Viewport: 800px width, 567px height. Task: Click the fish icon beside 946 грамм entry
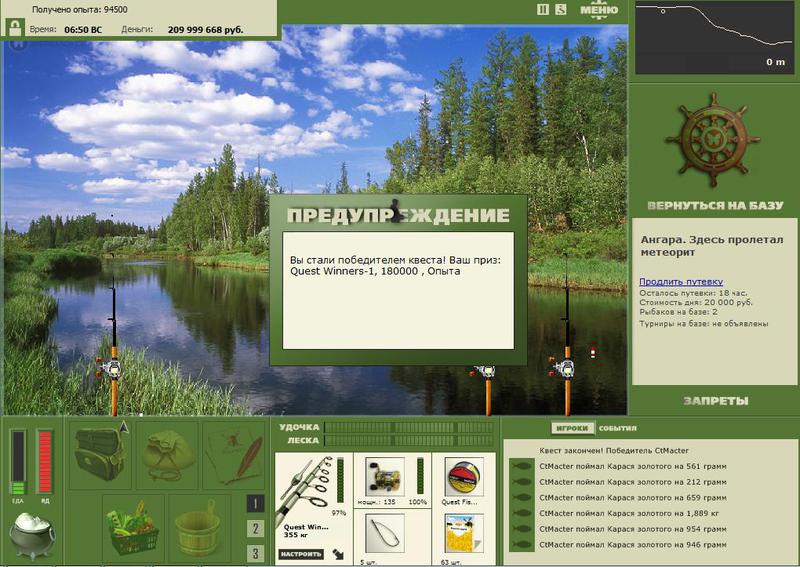521,545
